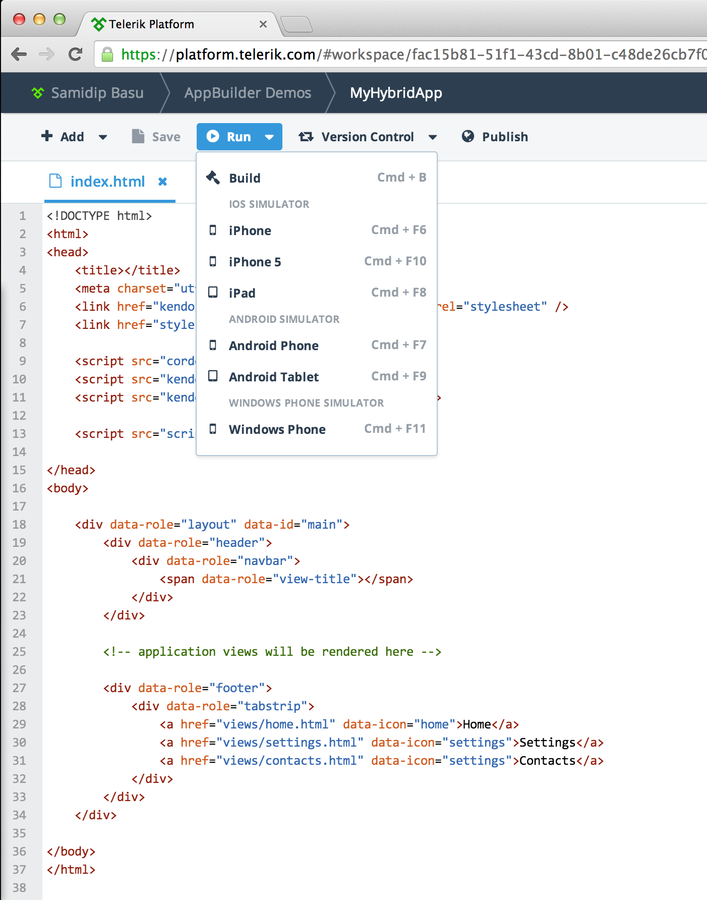Go to Samidip Basu breadcrumb

[x=97, y=93]
